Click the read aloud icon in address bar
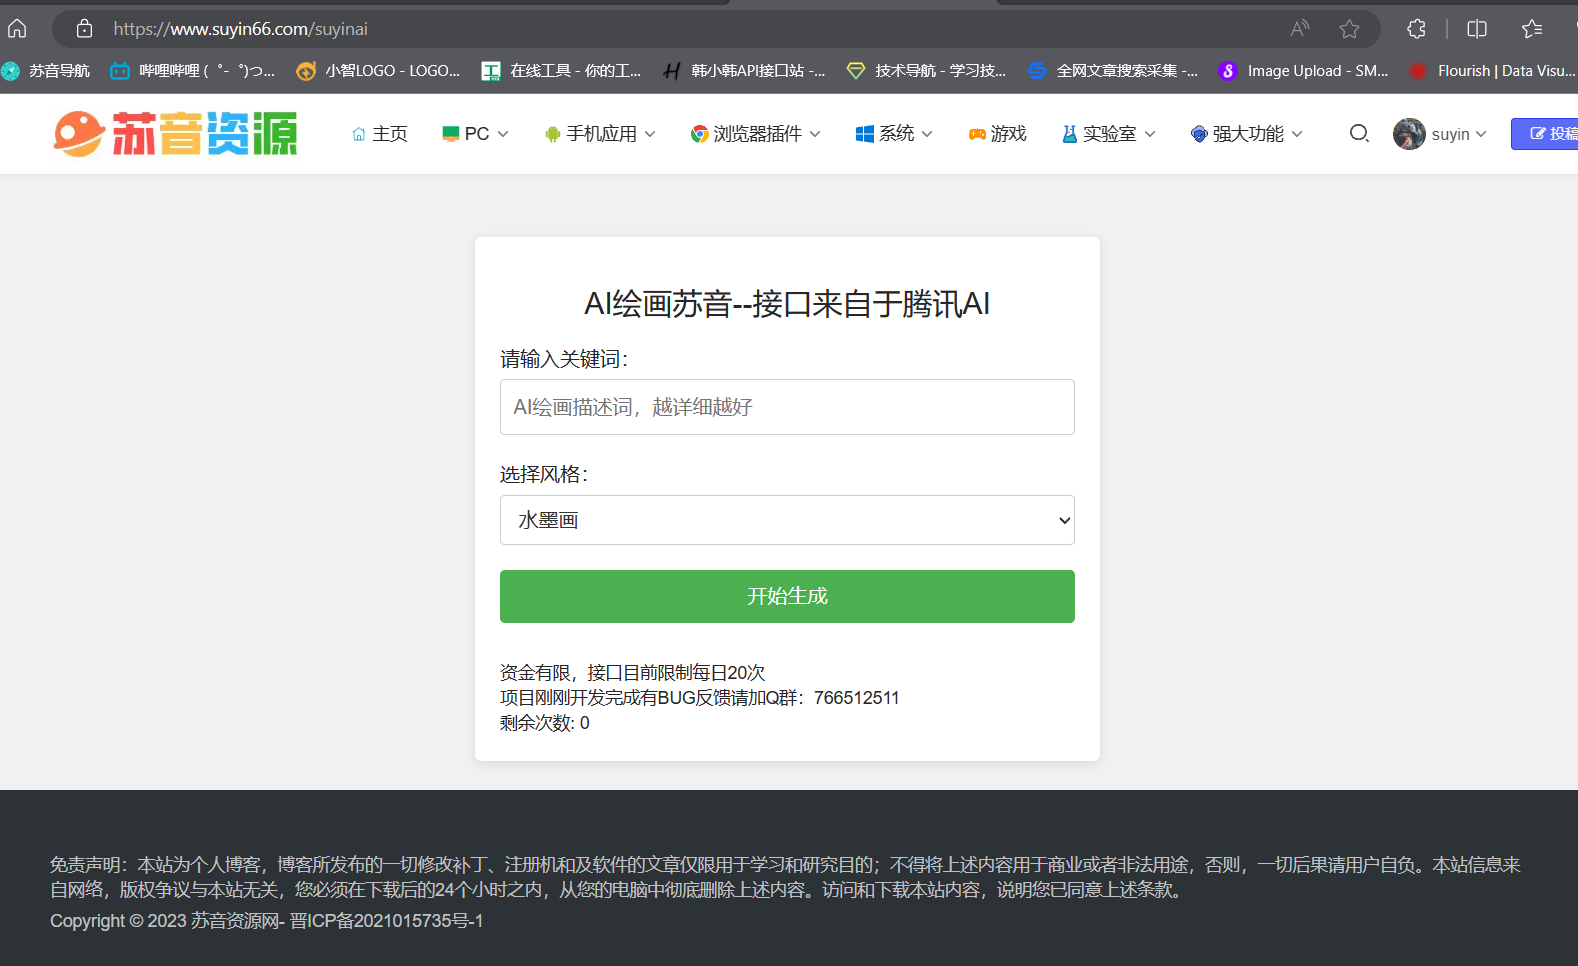1578x966 pixels. 1299,29
